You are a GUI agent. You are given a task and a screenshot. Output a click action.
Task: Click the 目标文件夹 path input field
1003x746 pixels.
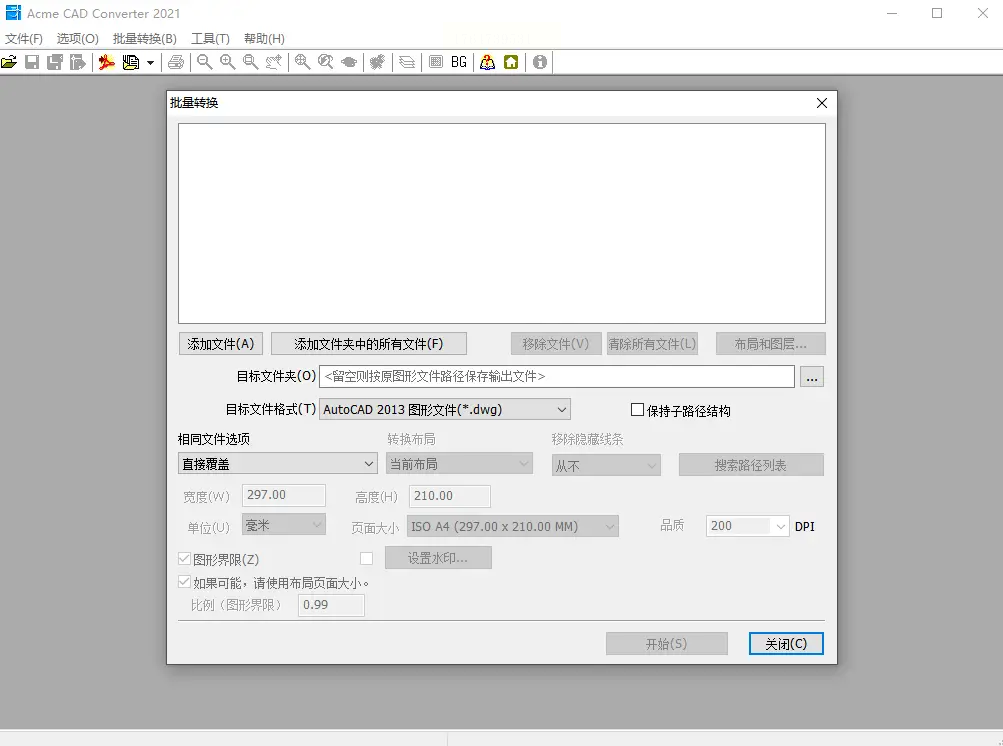click(557, 376)
